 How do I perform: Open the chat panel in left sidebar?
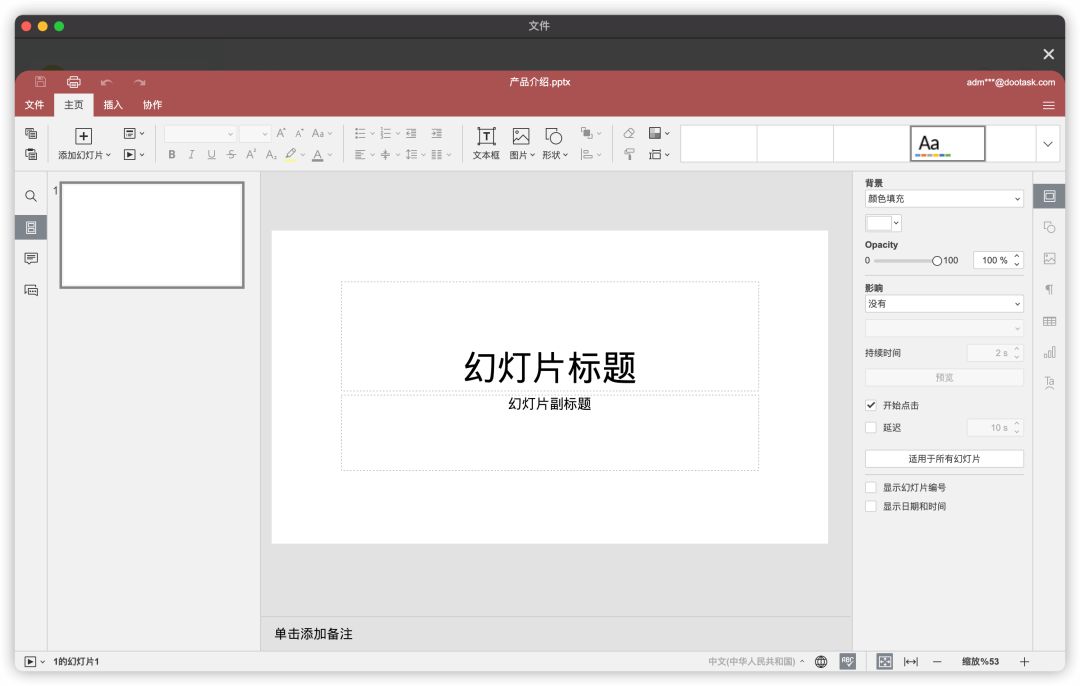point(31,290)
